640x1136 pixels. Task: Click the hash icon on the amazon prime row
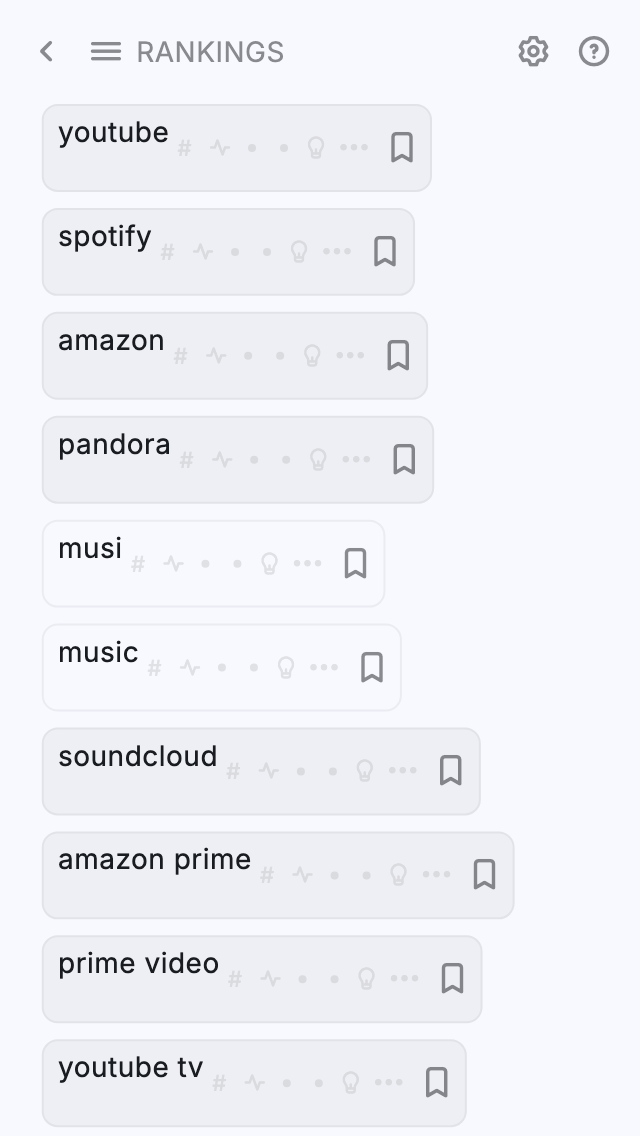pos(267,876)
